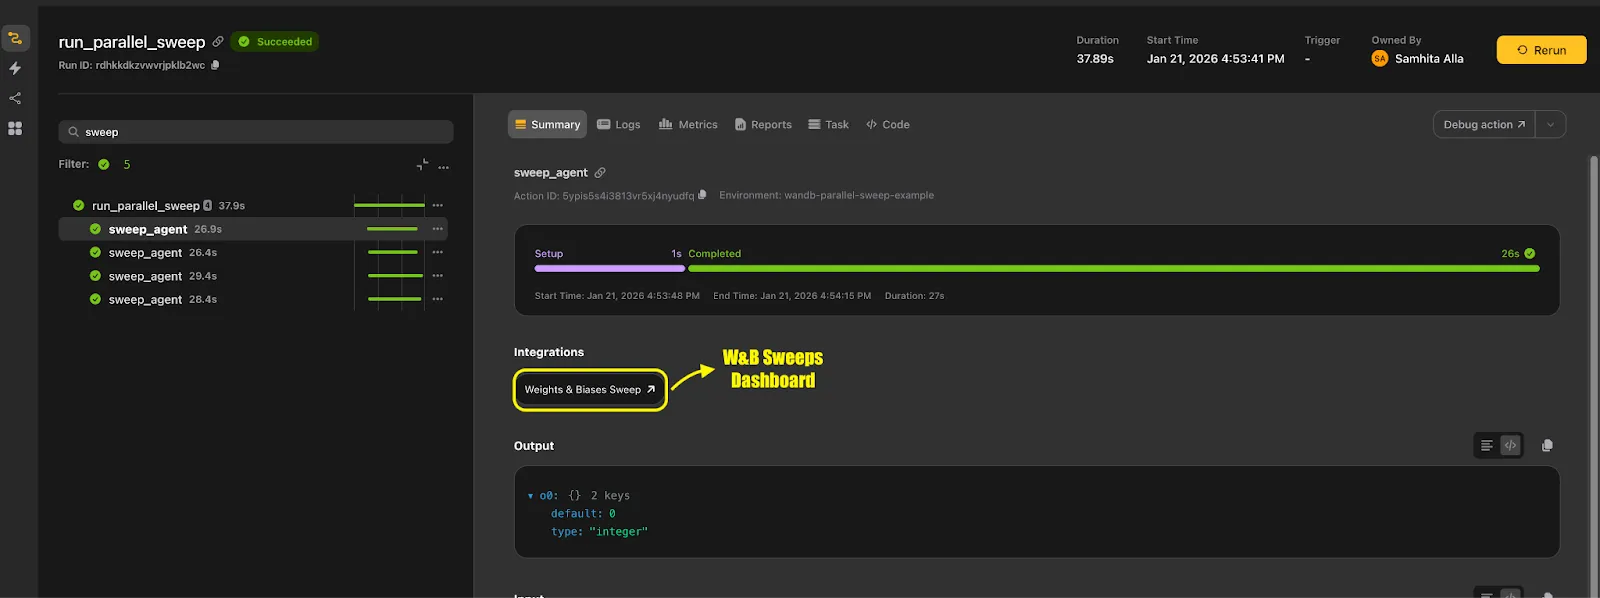
Task: Click the Debug action button
Action: coord(1484,124)
